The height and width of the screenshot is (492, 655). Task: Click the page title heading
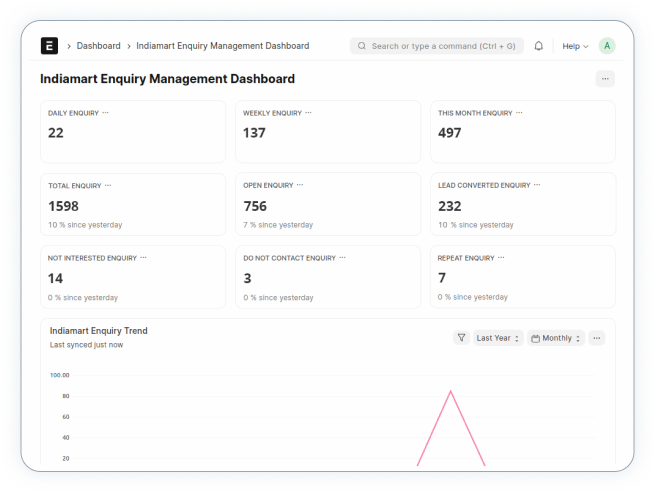tap(168, 79)
